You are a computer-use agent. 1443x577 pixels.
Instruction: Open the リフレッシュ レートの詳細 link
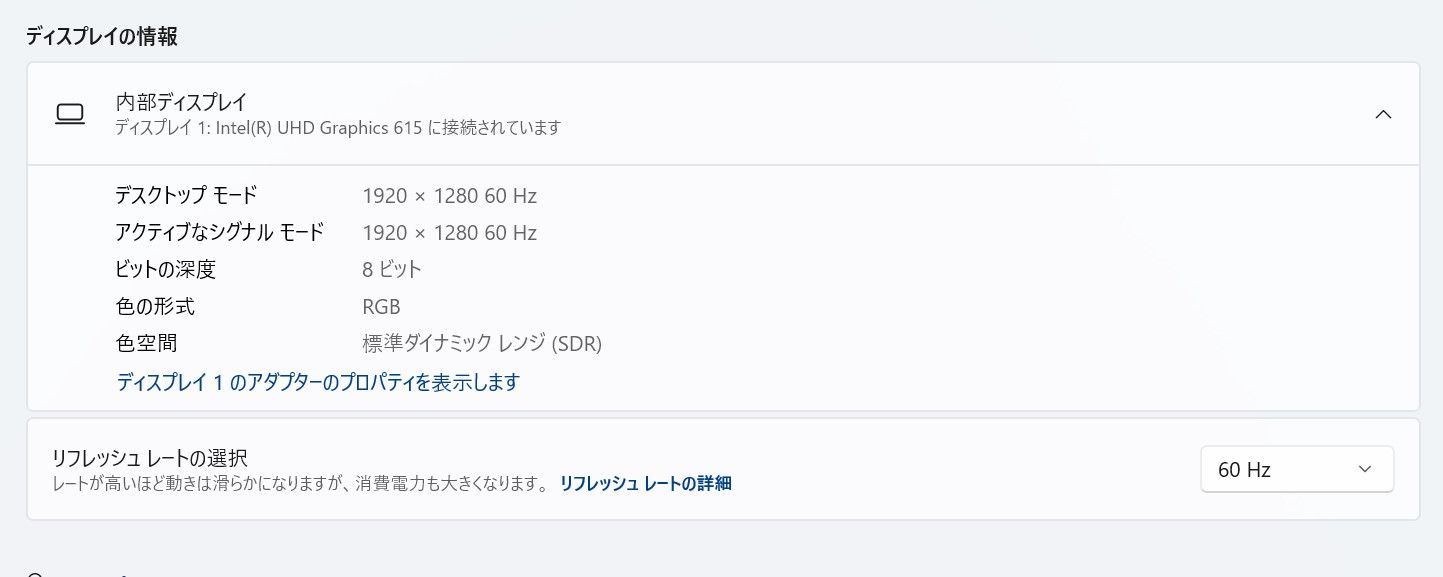[x=645, y=484]
